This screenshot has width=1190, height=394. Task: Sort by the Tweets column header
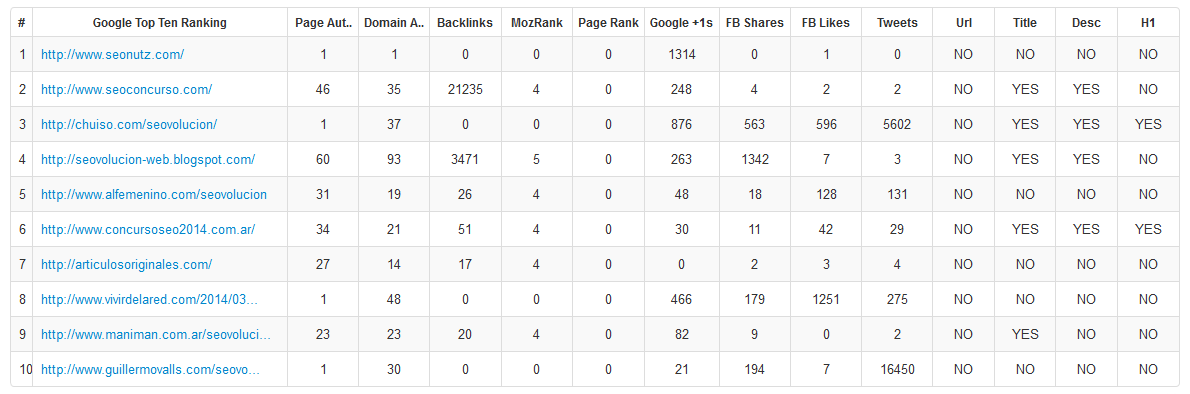[x=897, y=23]
